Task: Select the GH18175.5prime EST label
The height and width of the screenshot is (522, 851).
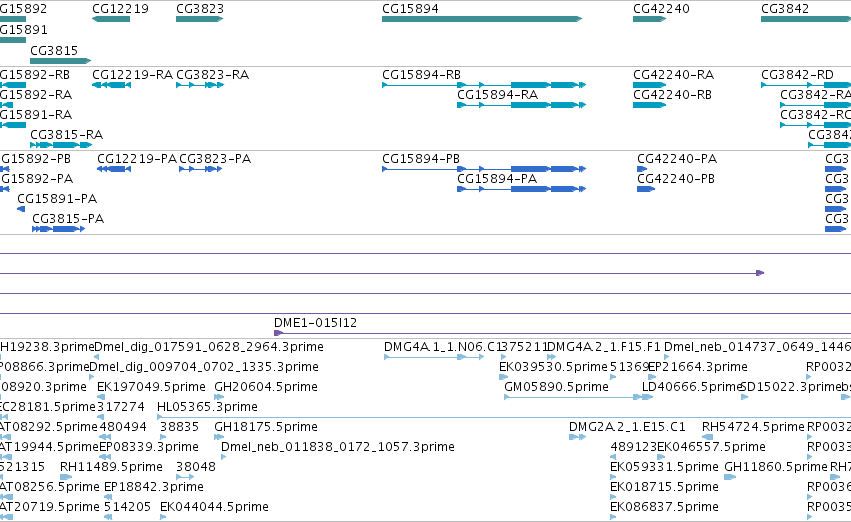Action: coord(266,427)
